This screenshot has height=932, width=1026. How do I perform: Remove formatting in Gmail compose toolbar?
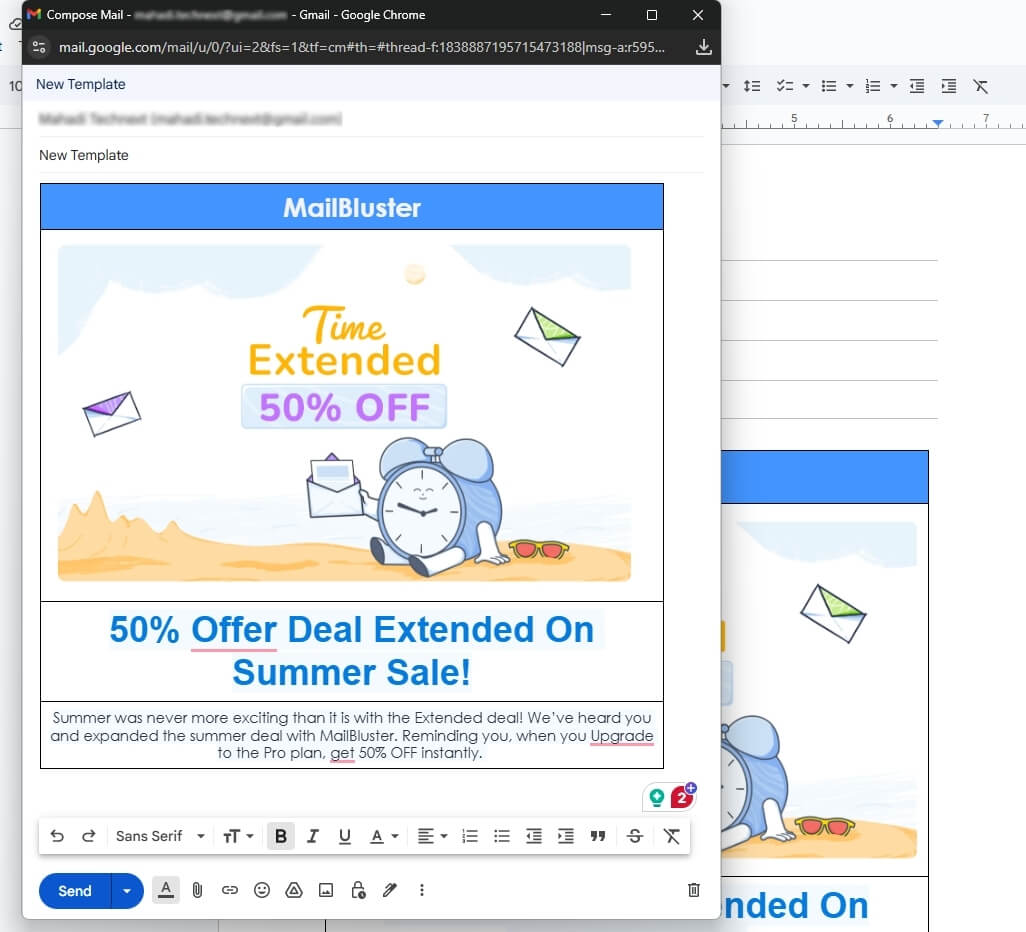point(671,836)
